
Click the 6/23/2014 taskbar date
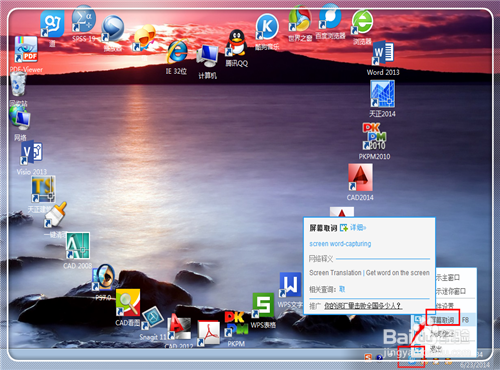475,365
